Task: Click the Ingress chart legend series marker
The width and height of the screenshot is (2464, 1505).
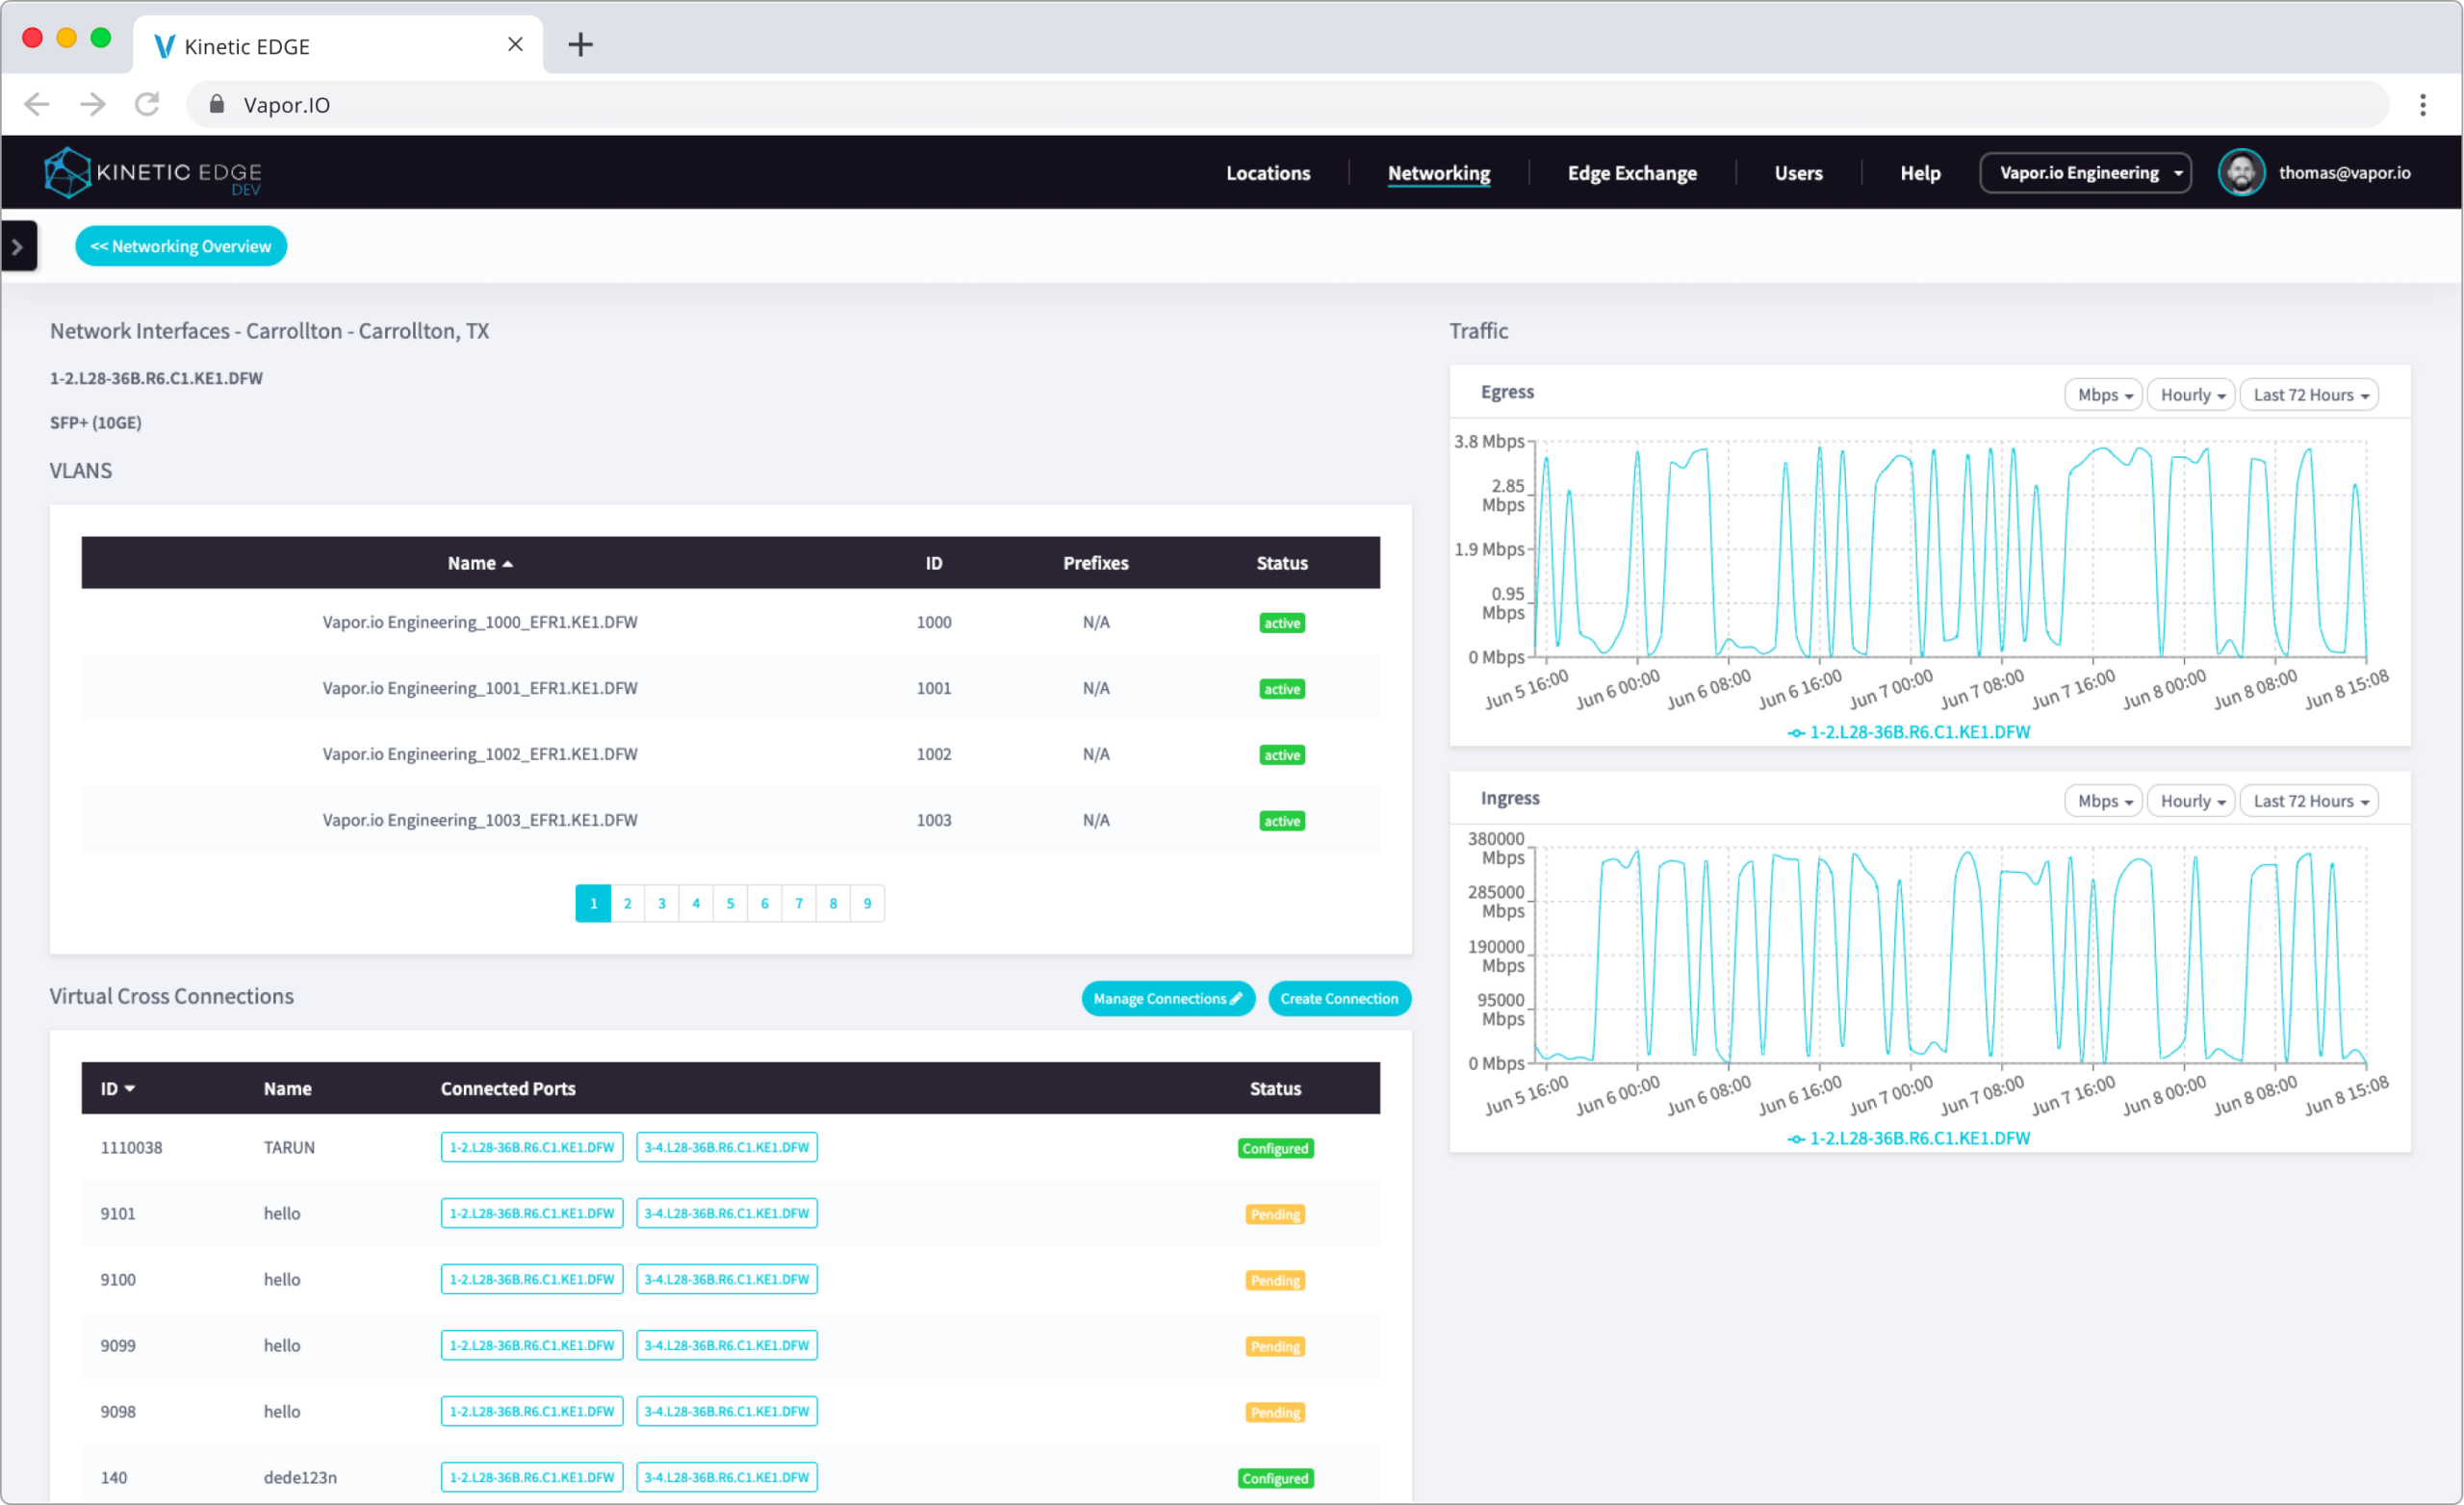Action: click(1796, 1139)
